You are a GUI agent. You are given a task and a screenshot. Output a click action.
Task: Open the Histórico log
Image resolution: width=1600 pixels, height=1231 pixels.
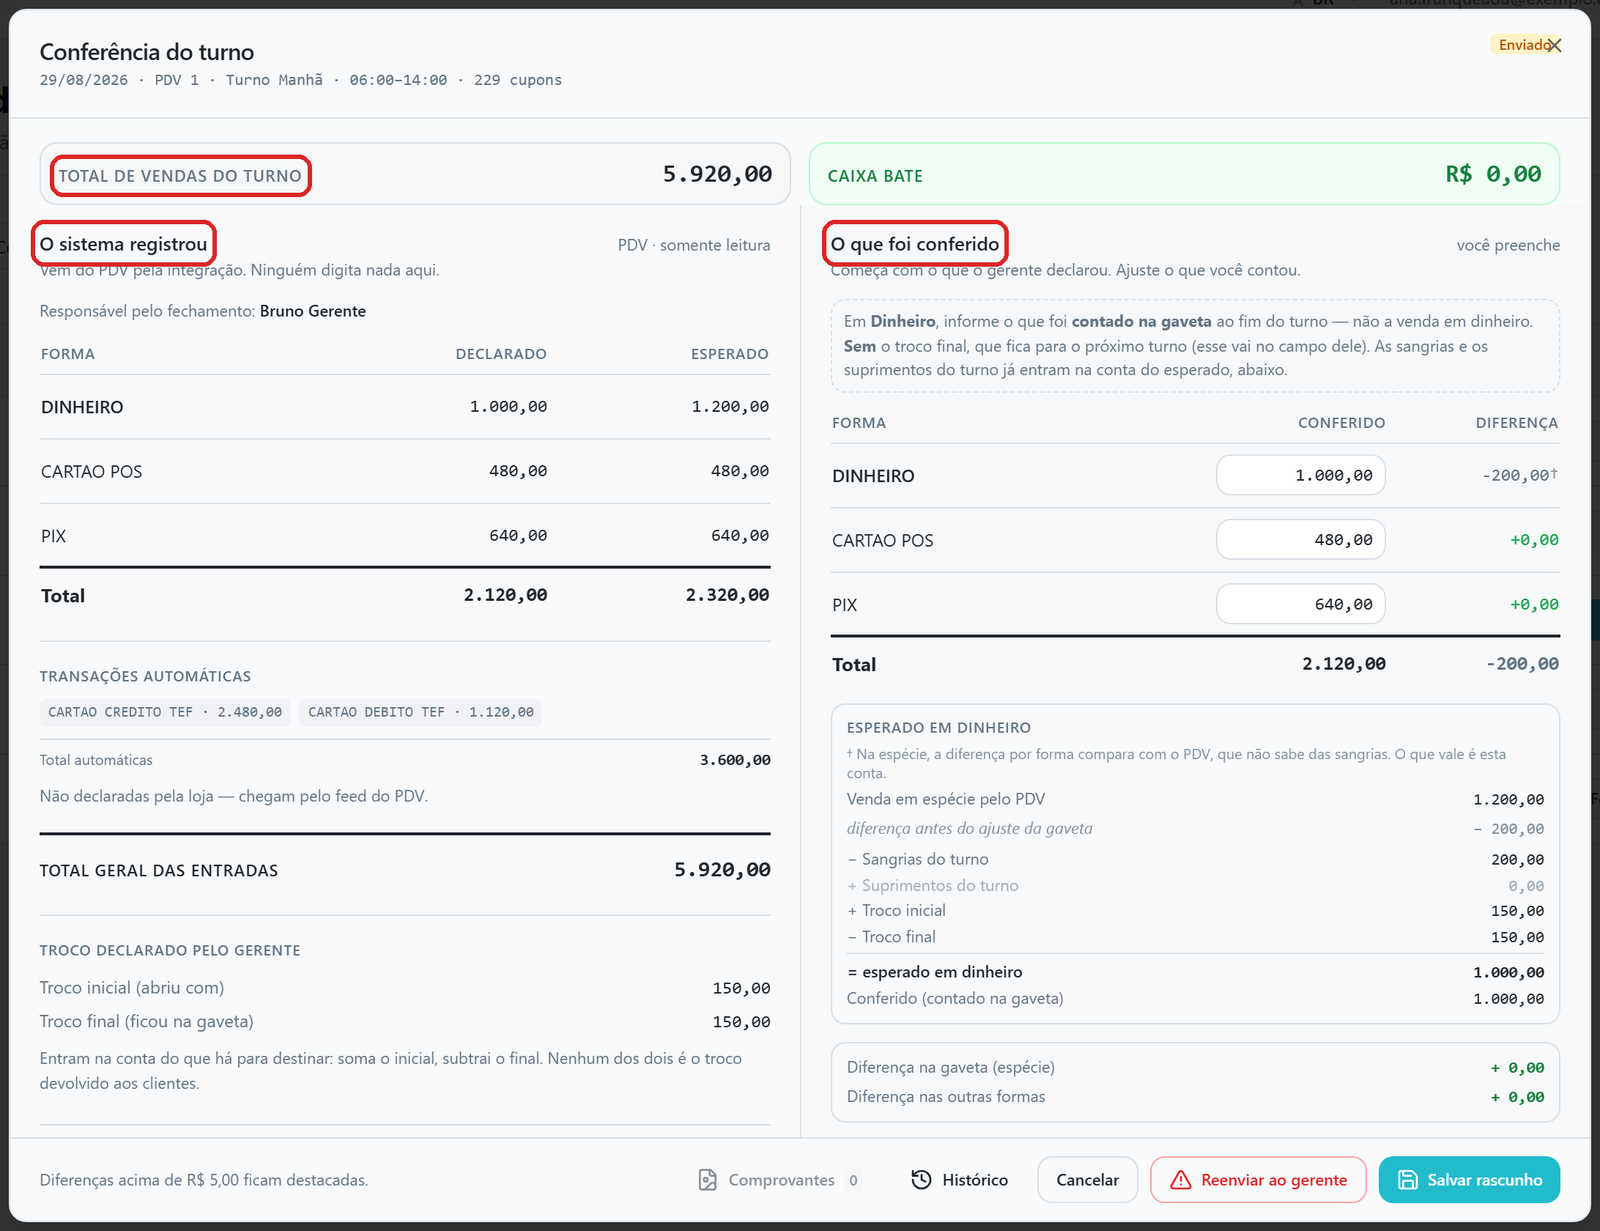tap(959, 1180)
